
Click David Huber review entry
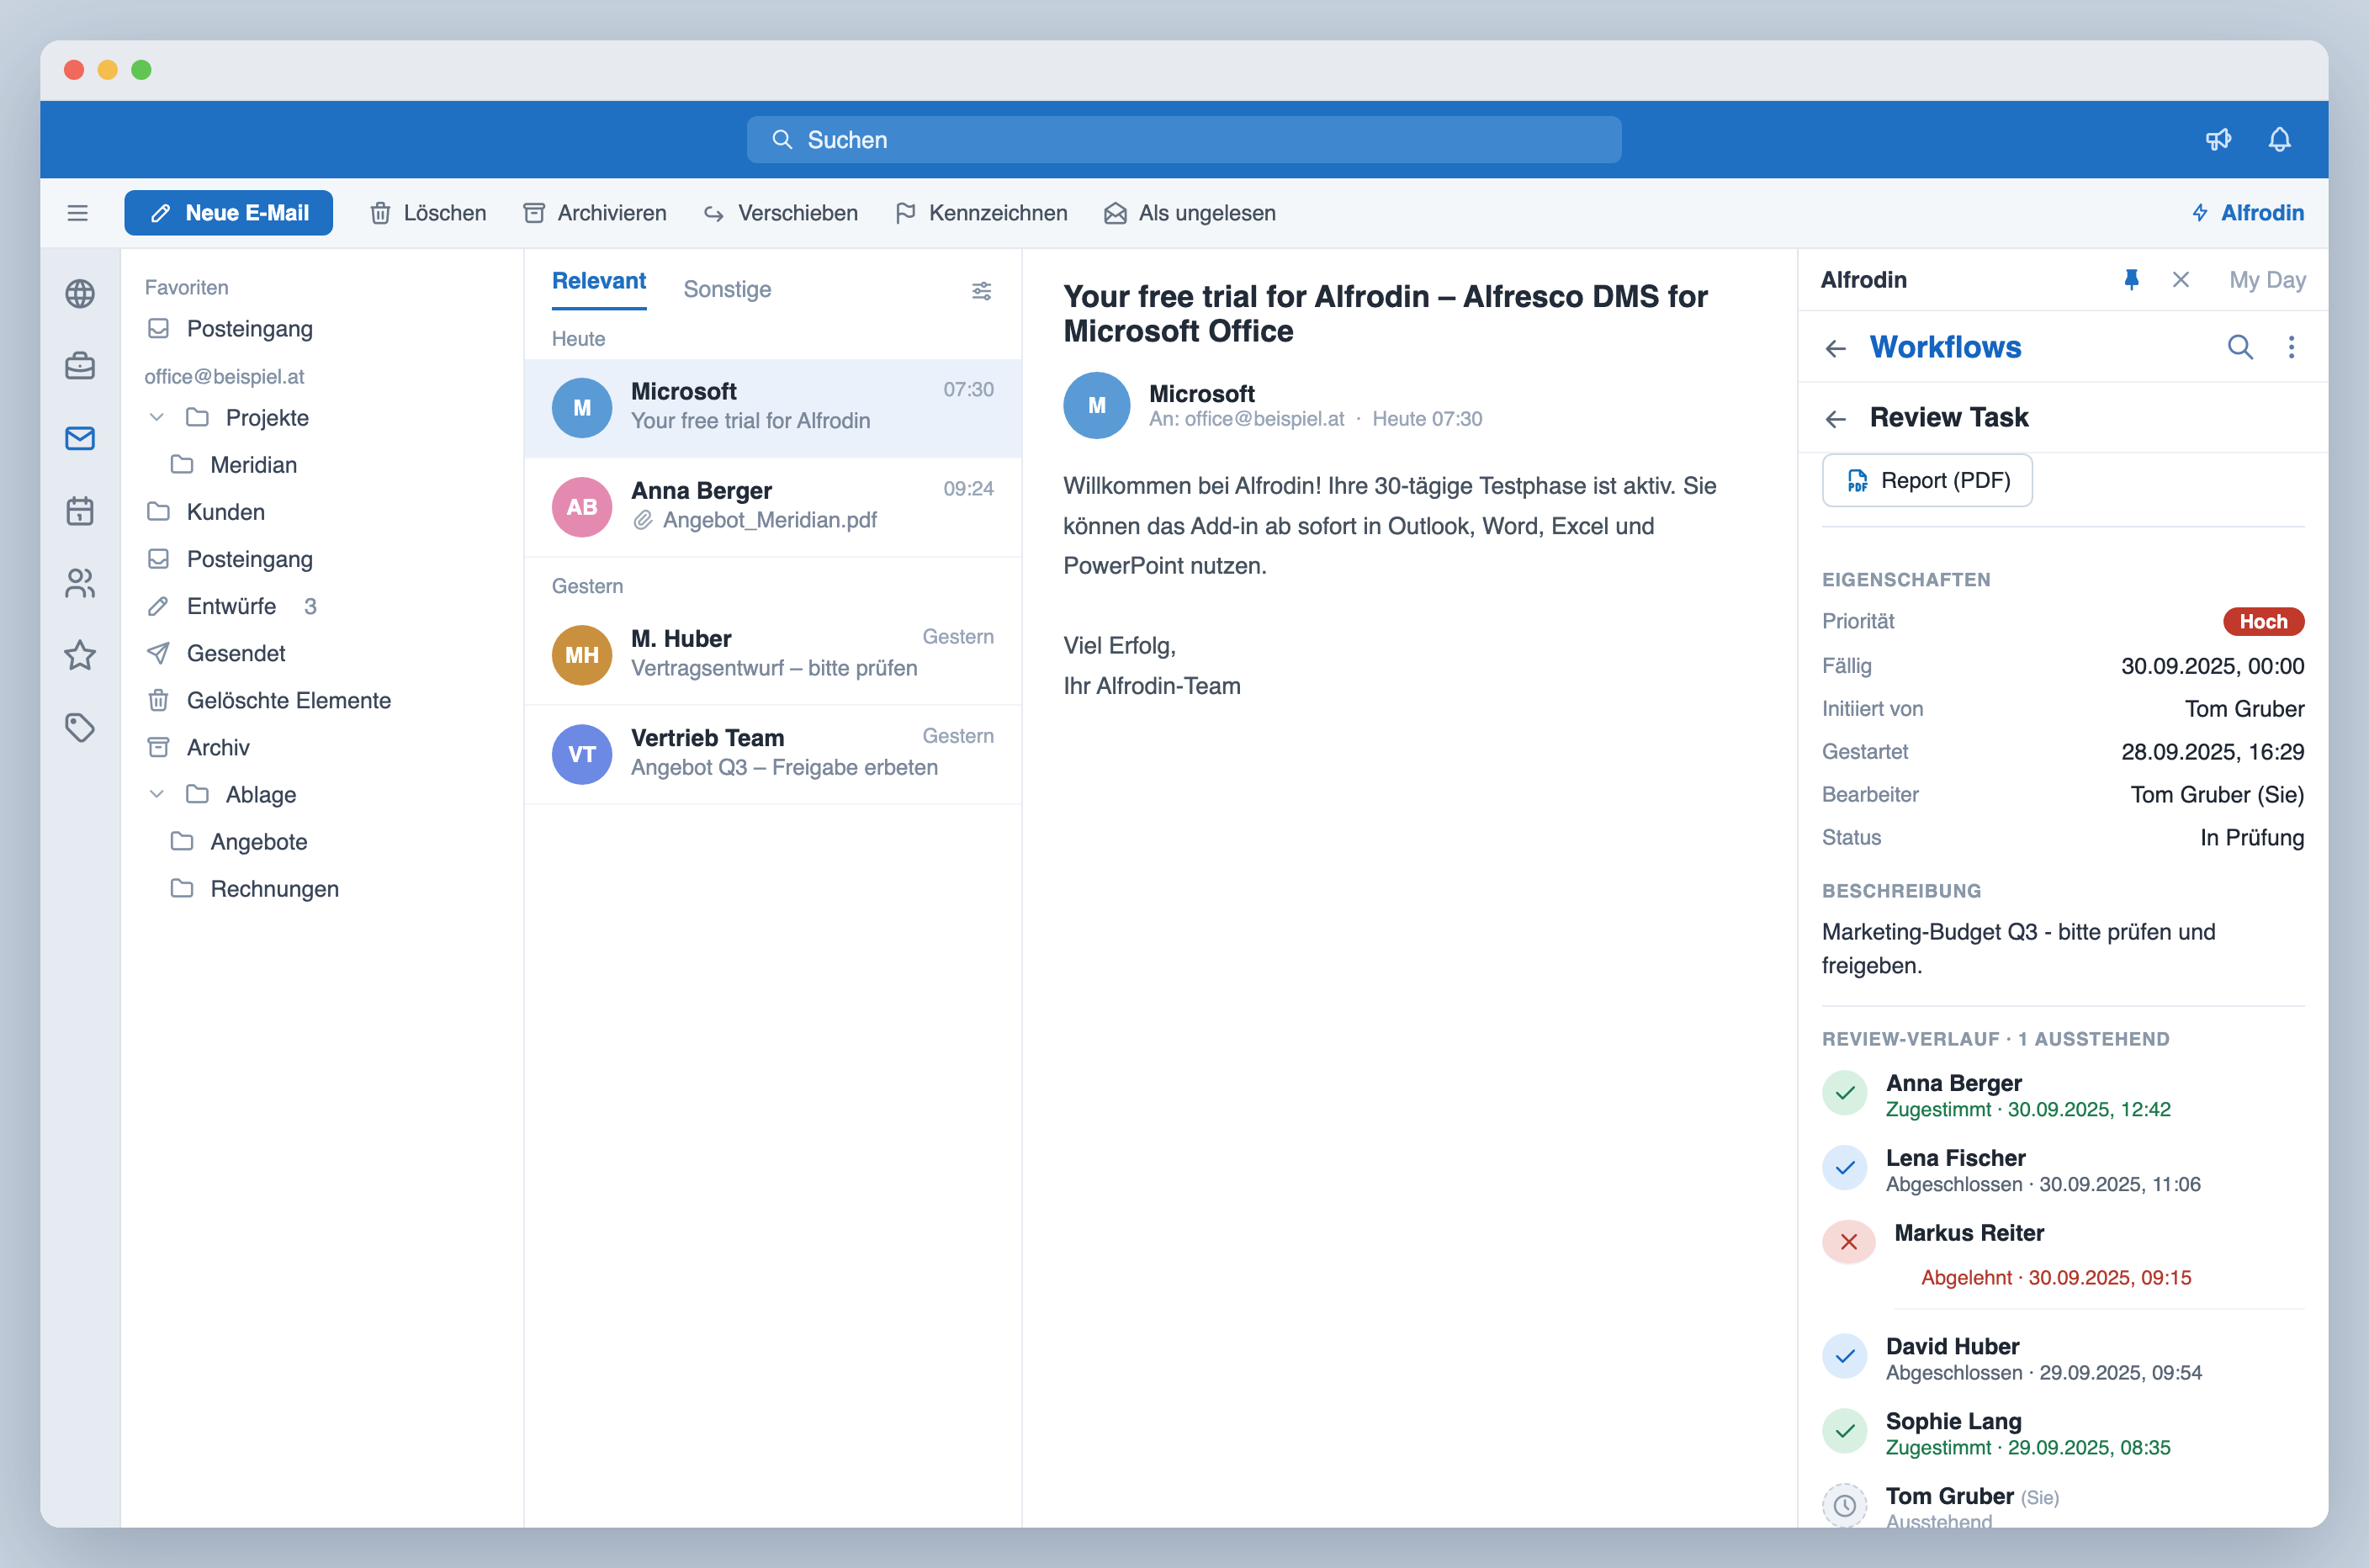click(x=2062, y=1358)
